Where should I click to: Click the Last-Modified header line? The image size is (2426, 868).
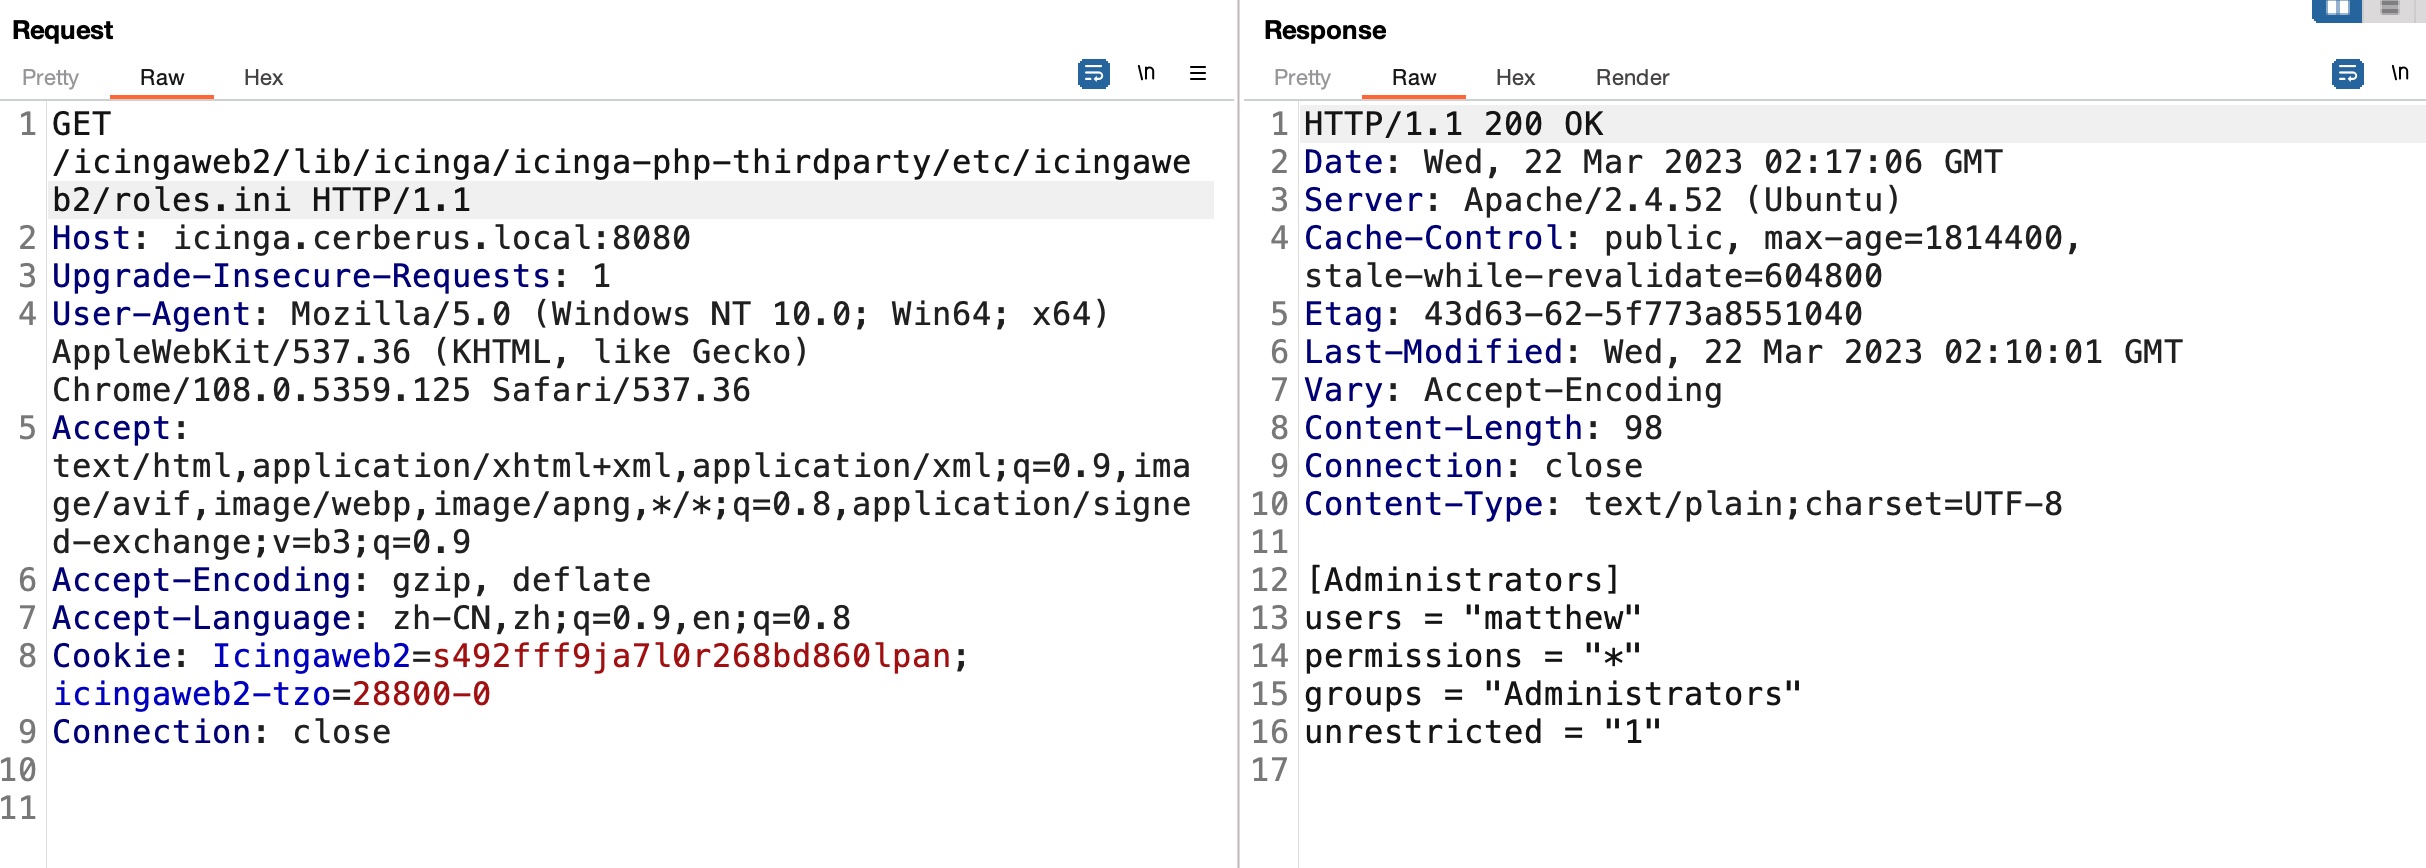[1743, 352]
